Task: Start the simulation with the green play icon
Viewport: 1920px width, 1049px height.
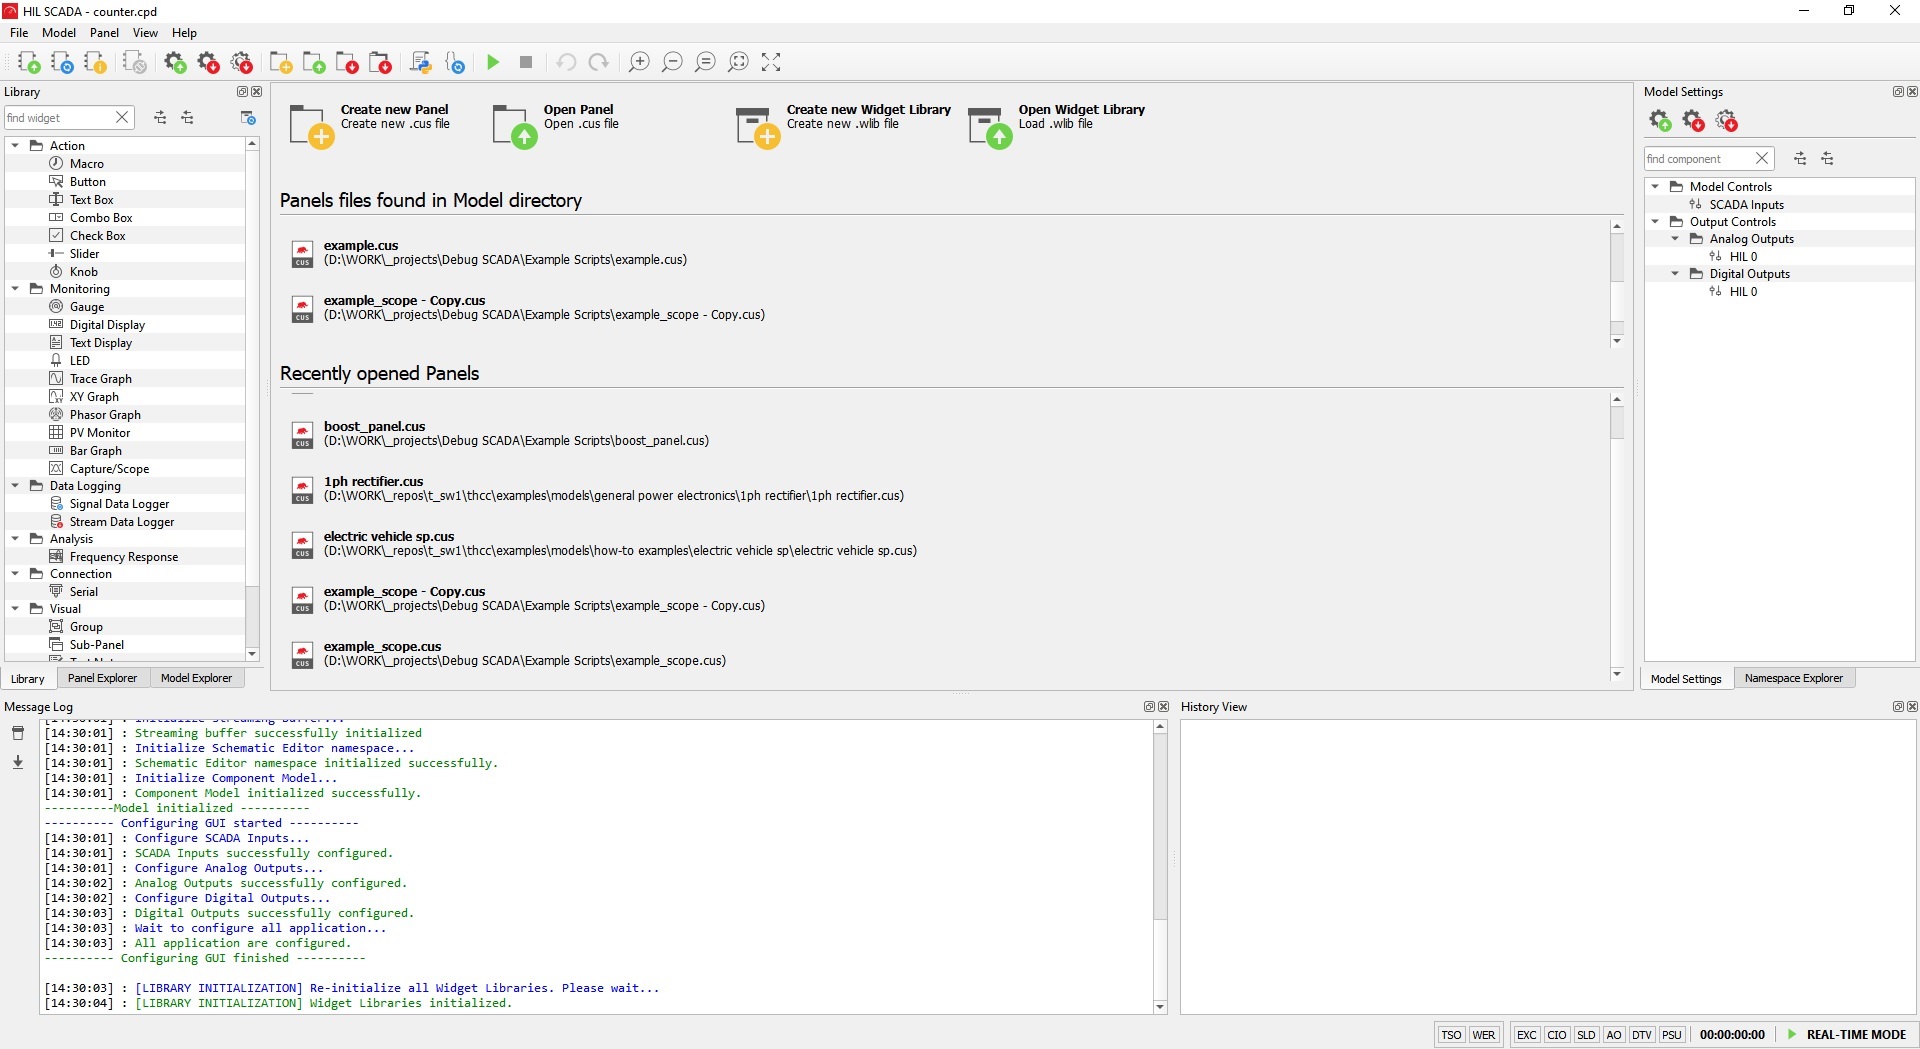Action: pyautogui.click(x=493, y=62)
